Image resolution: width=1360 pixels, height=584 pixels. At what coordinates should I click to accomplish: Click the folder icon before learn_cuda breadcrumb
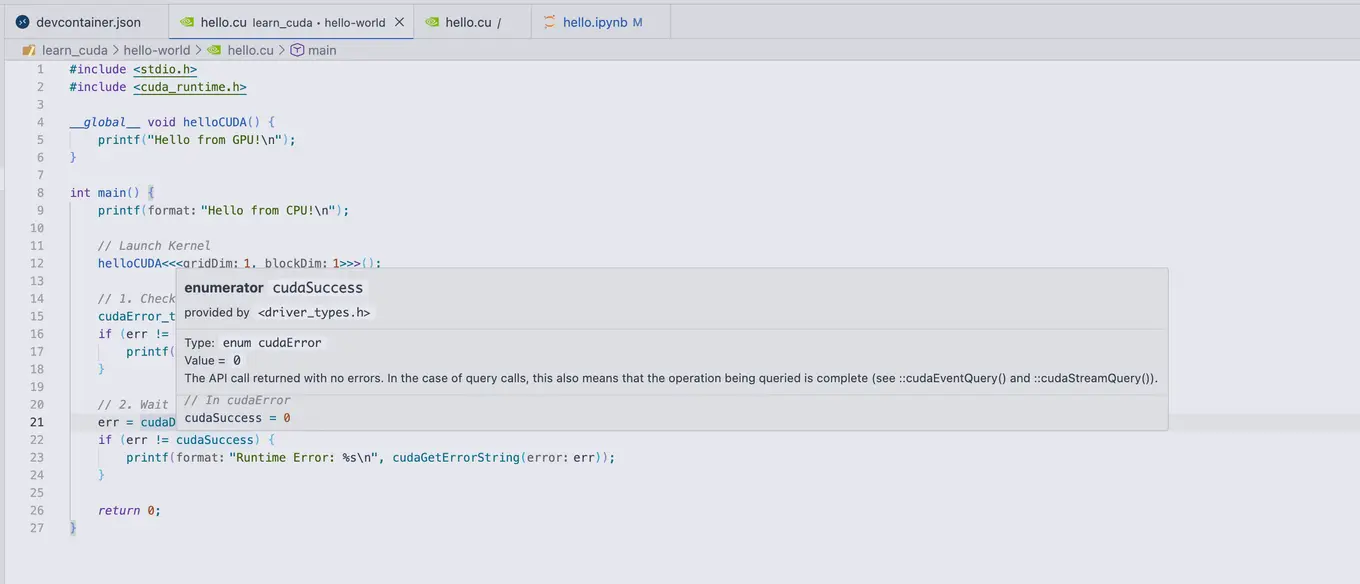[29, 50]
